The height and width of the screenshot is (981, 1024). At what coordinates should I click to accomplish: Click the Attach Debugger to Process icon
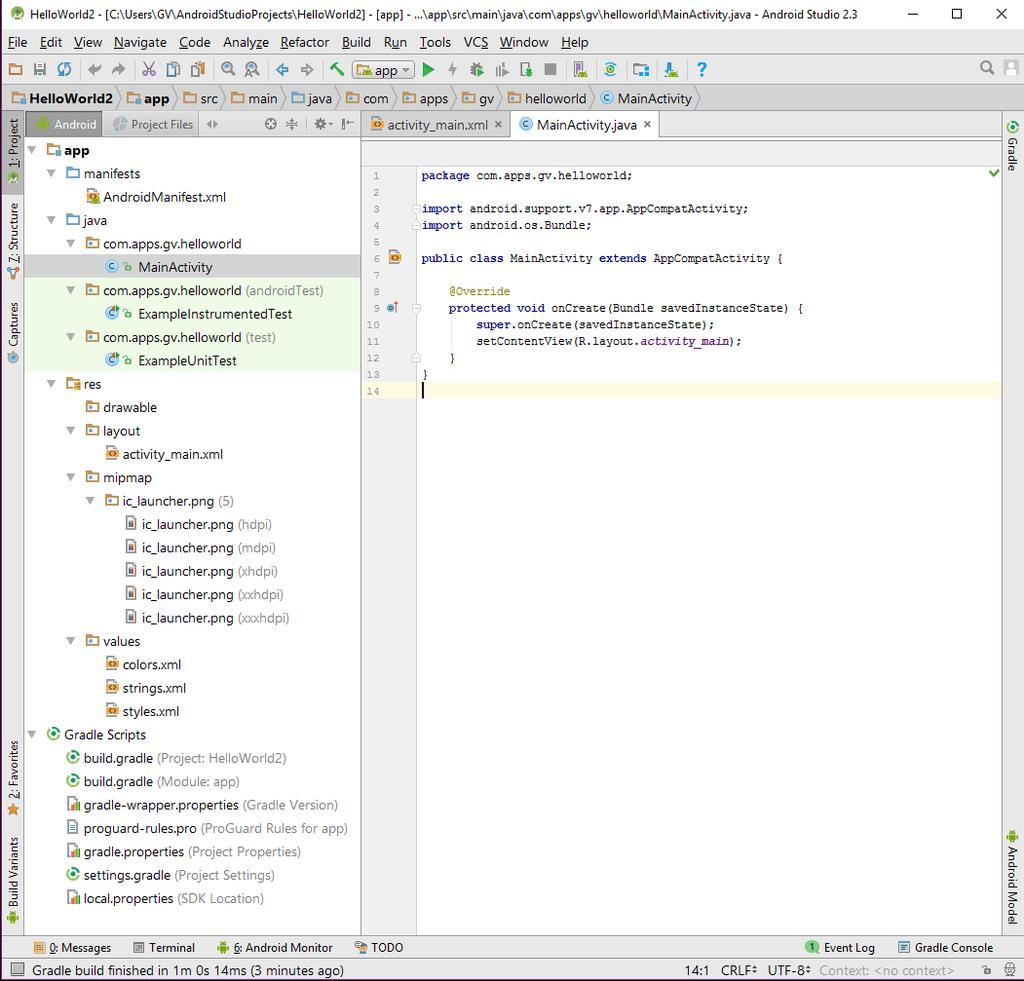(x=526, y=69)
